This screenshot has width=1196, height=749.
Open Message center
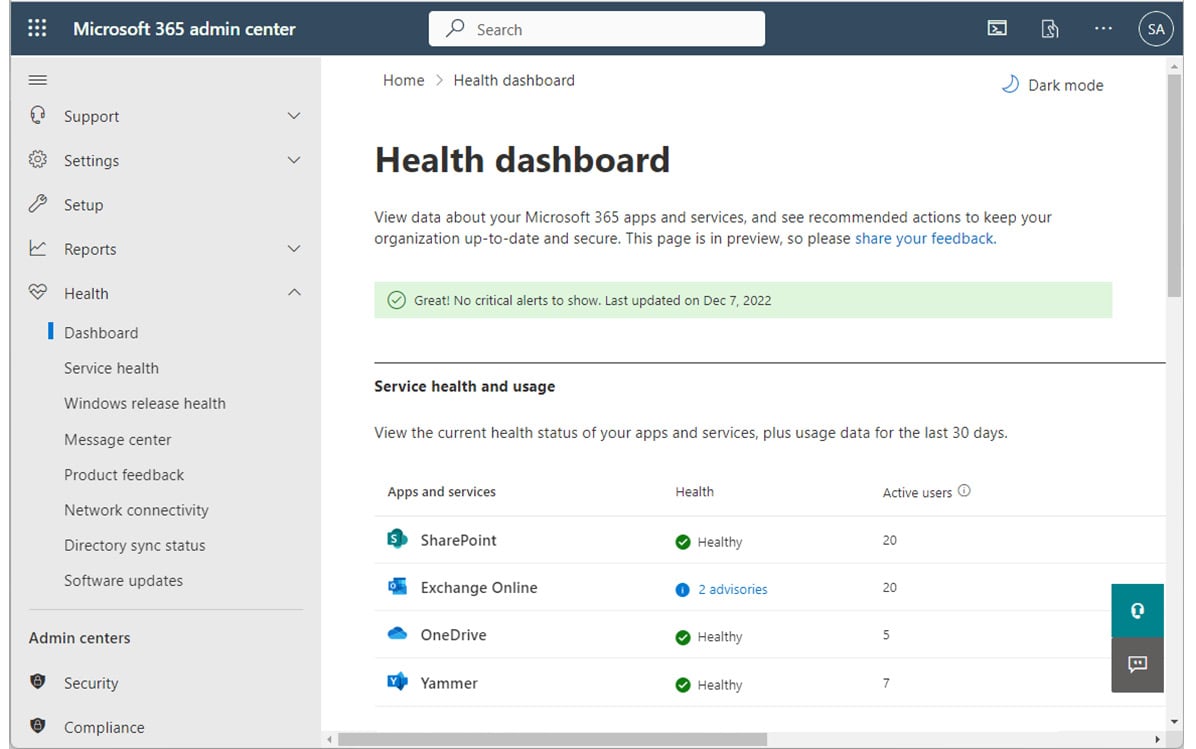coord(117,439)
